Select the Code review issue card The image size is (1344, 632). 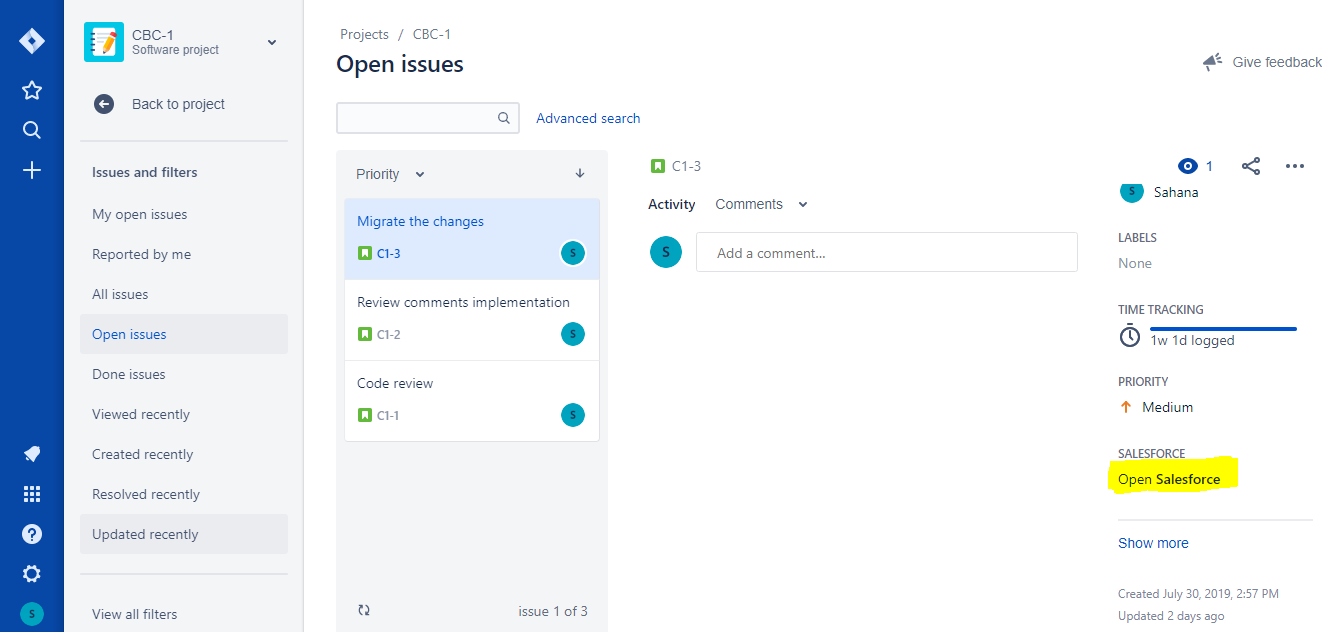pos(472,401)
